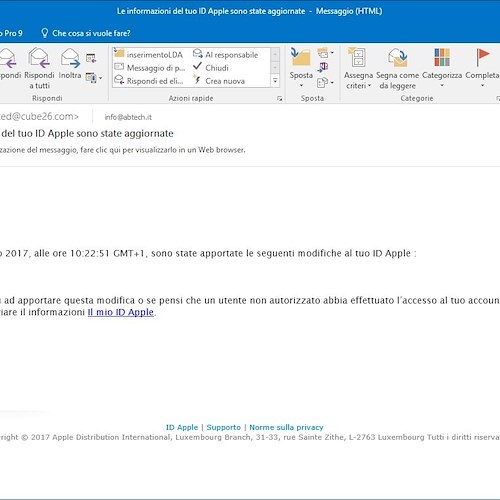Open the Supporto footer link
This screenshot has width=500, height=500.
(223, 427)
